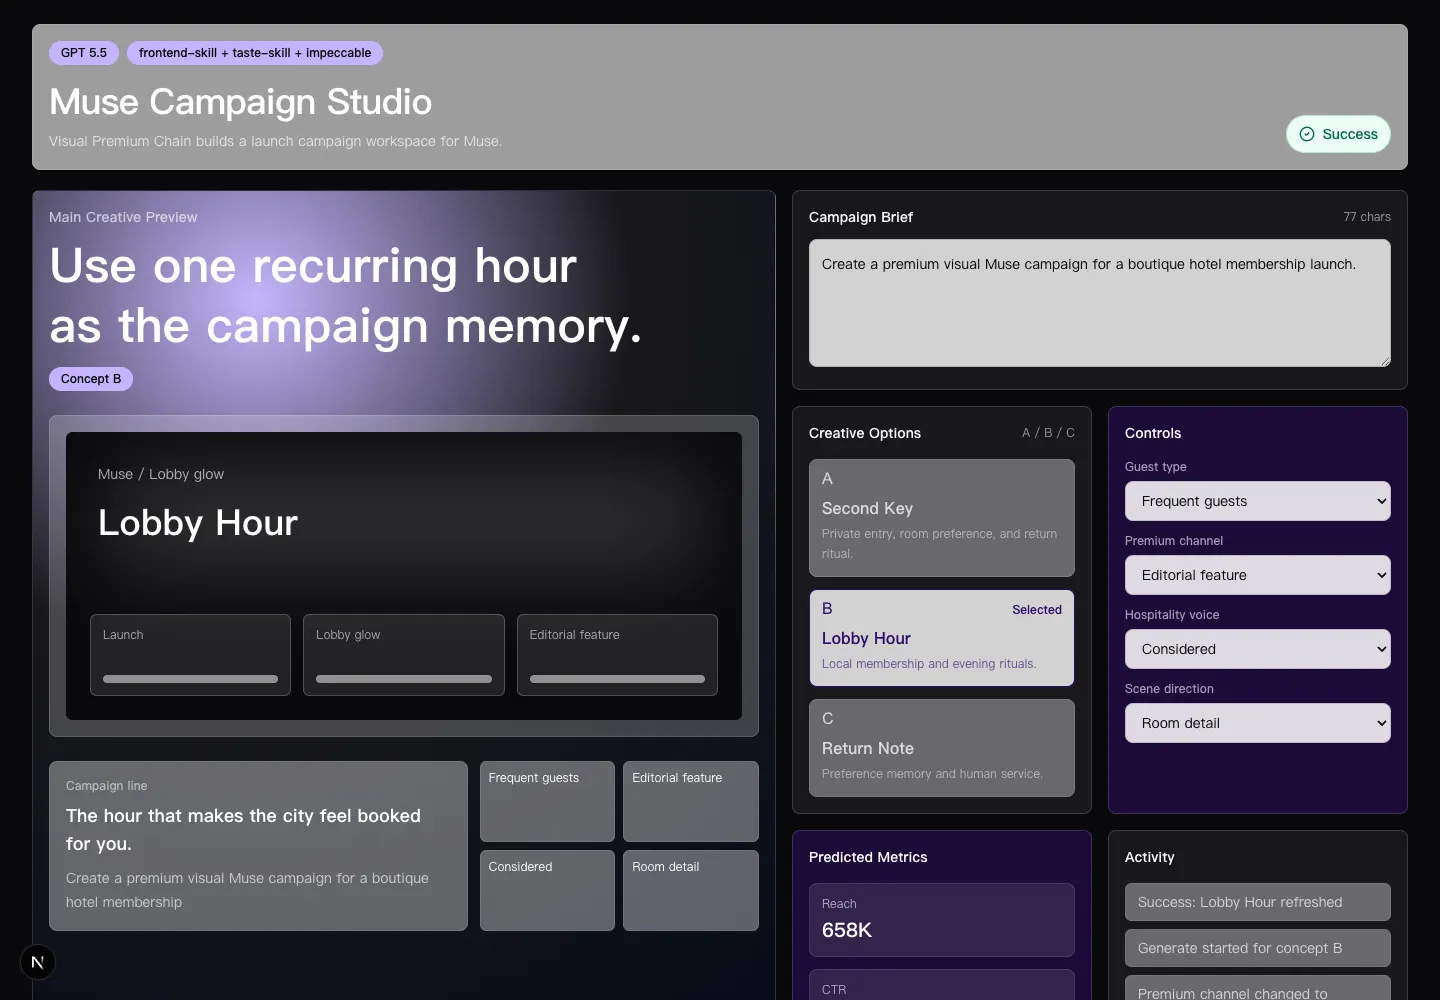Click the Success status button
The image size is (1440, 1000).
[1338, 134]
